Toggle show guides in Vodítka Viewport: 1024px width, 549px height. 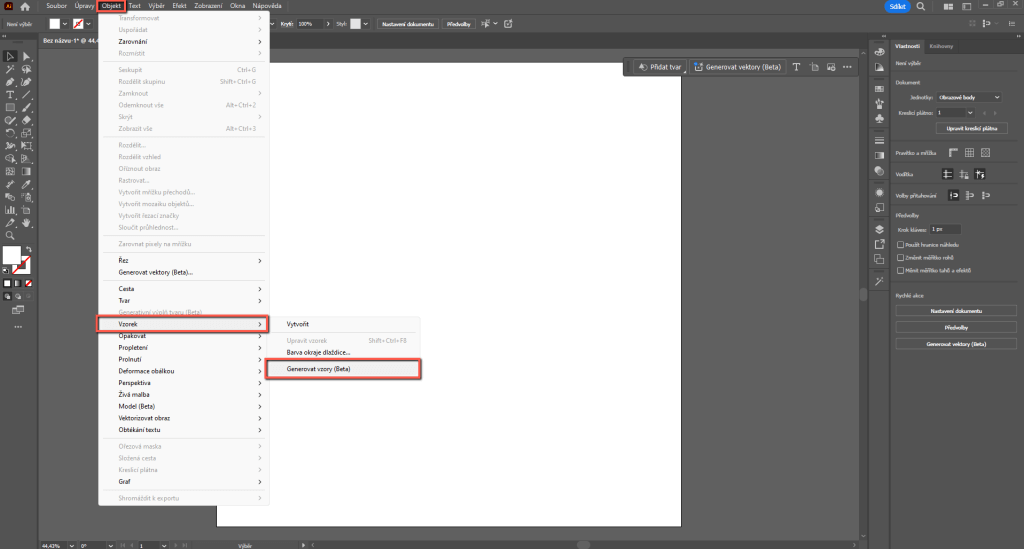[948, 174]
